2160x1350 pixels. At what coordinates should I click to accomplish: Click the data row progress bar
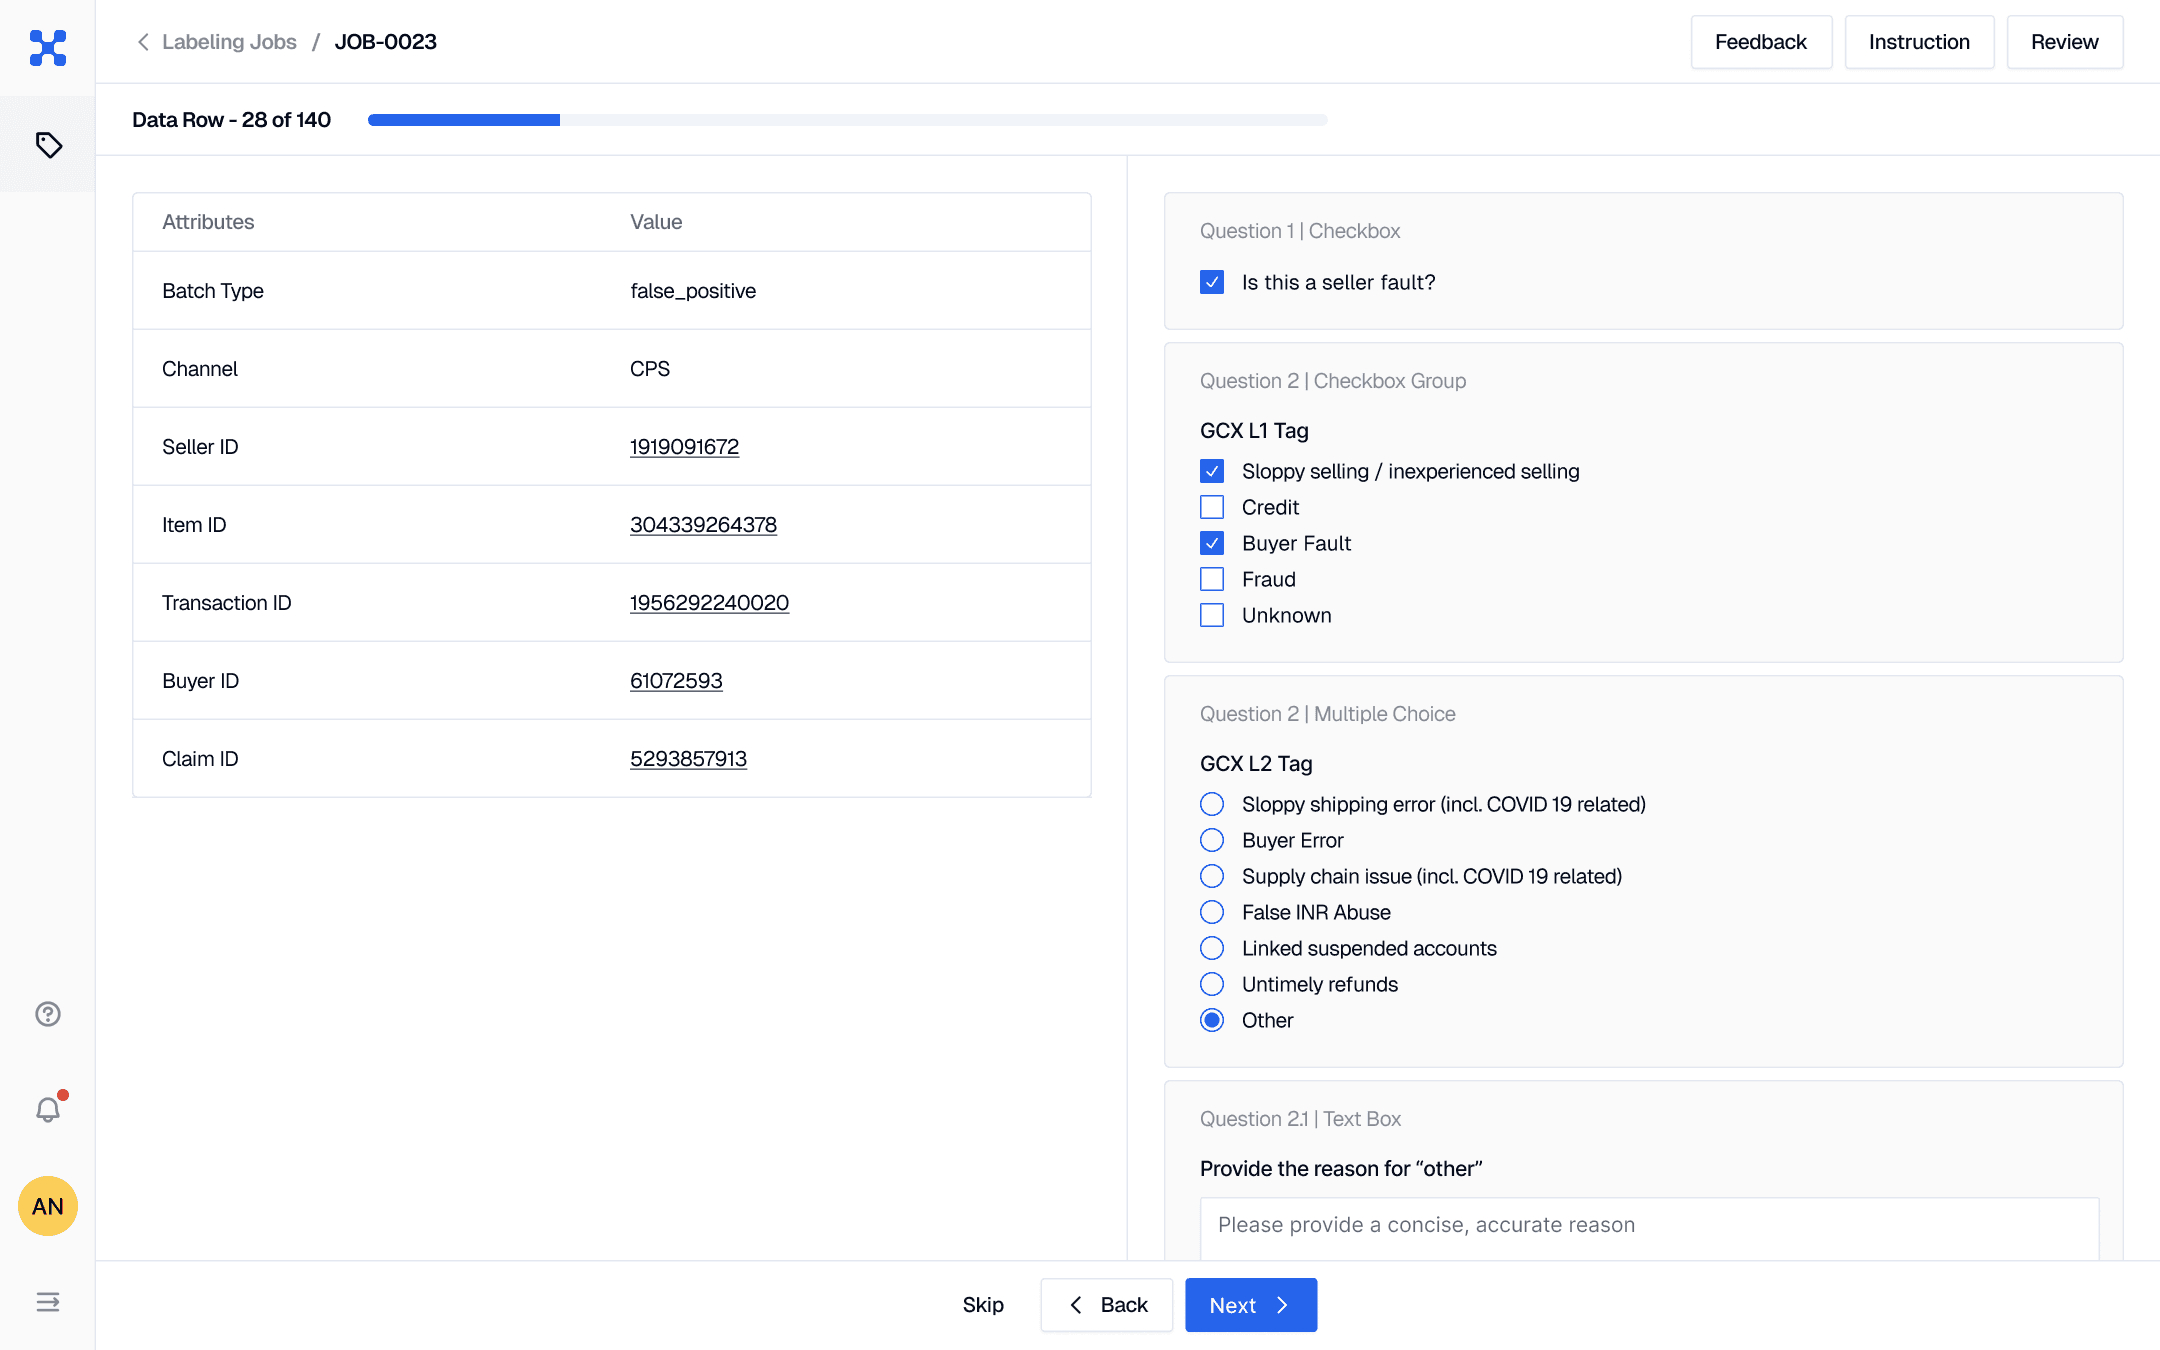click(x=848, y=120)
